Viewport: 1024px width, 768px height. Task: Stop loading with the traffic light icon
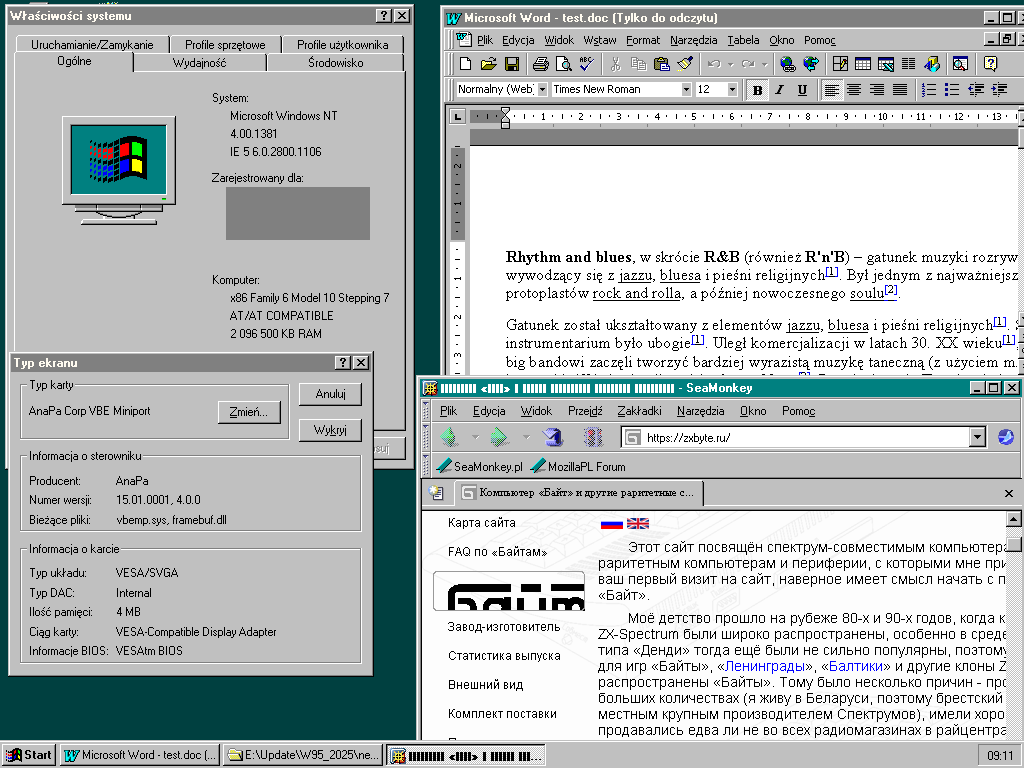pyautogui.click(x=592, y=436)
